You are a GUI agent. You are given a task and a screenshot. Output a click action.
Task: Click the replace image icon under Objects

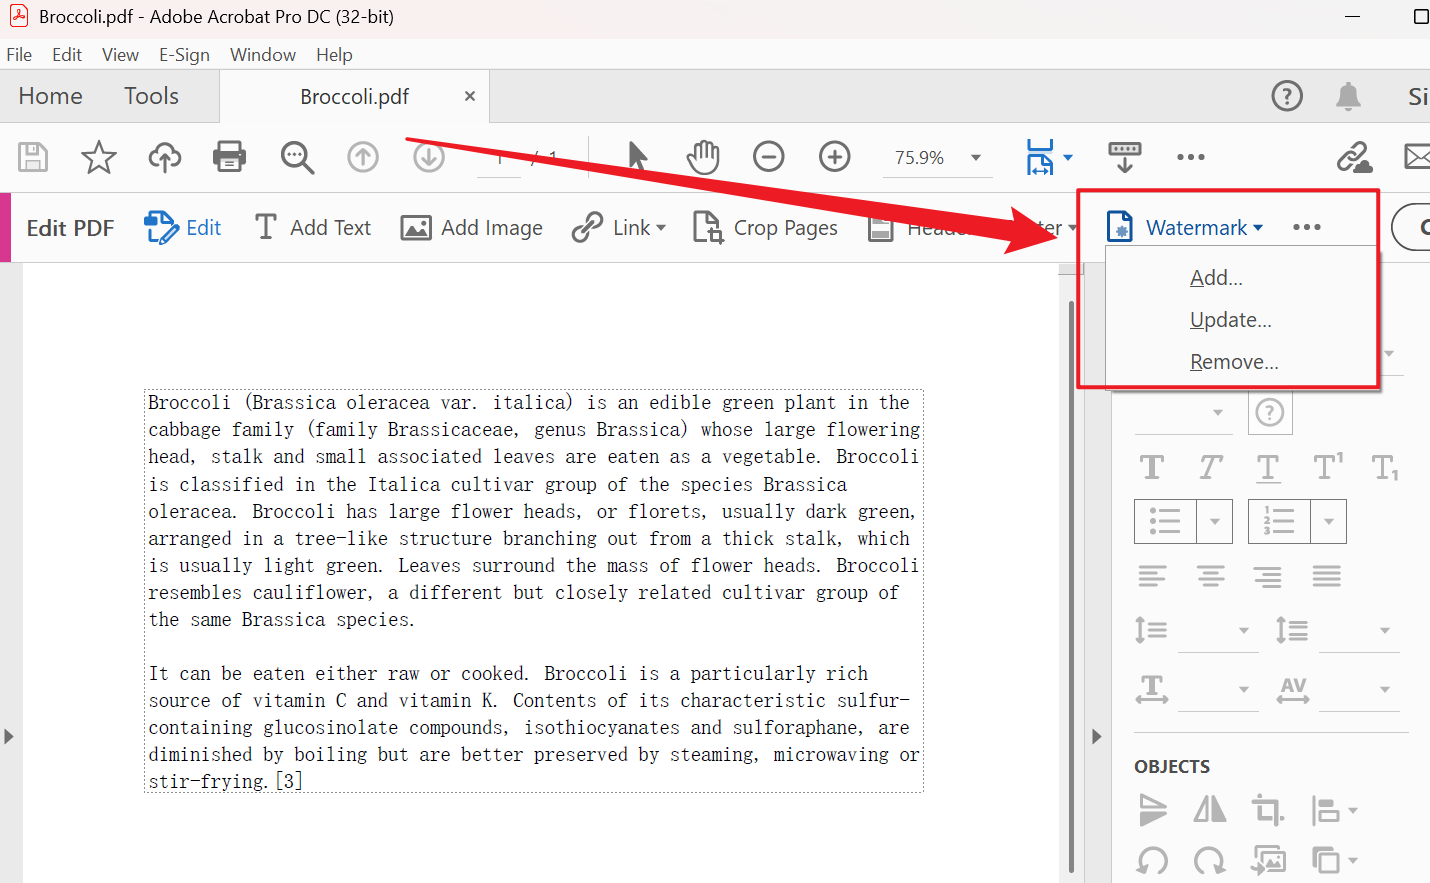1268,860
